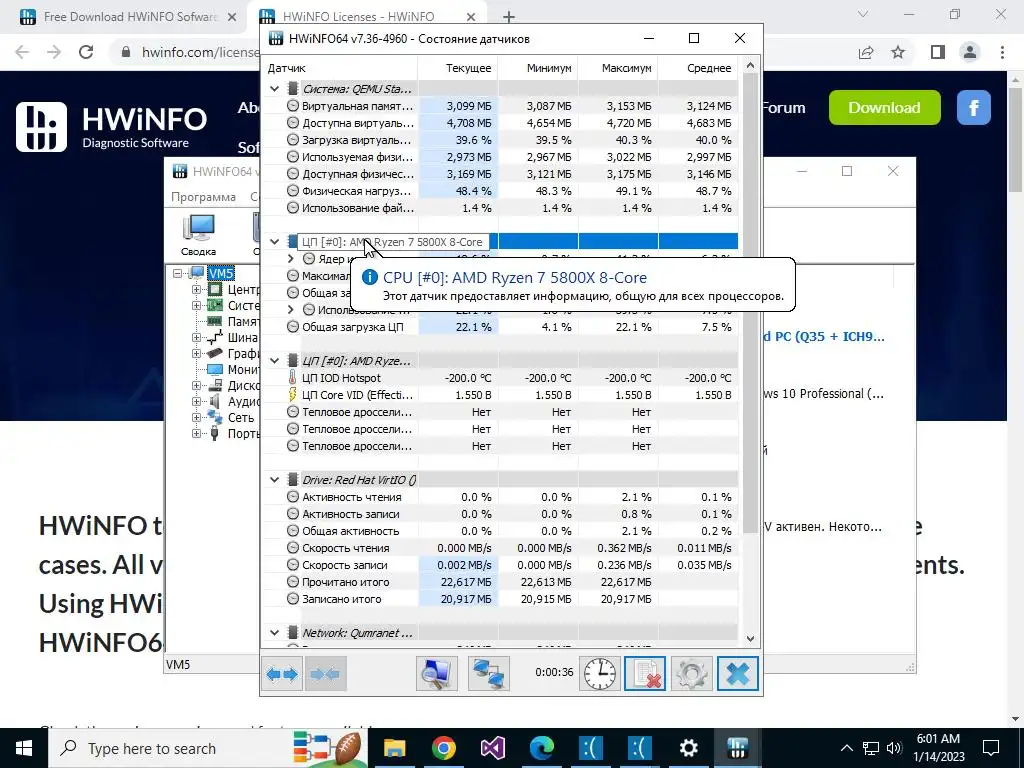Open Chrome profile avatar menu
1024x768 pixels.
click(970, 52)
